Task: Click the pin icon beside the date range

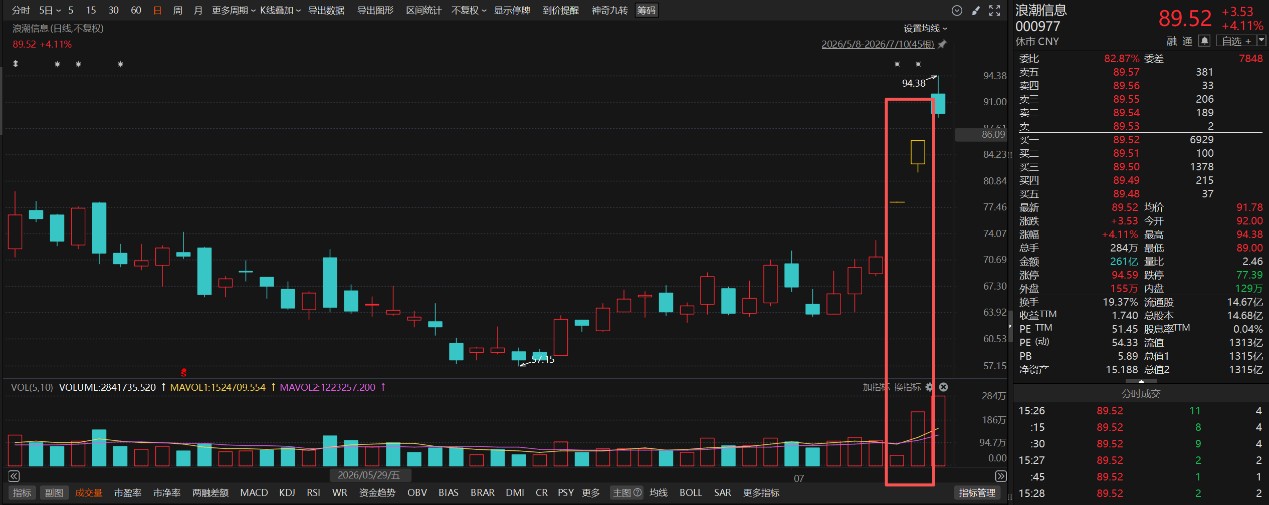Action: [942, 45]
